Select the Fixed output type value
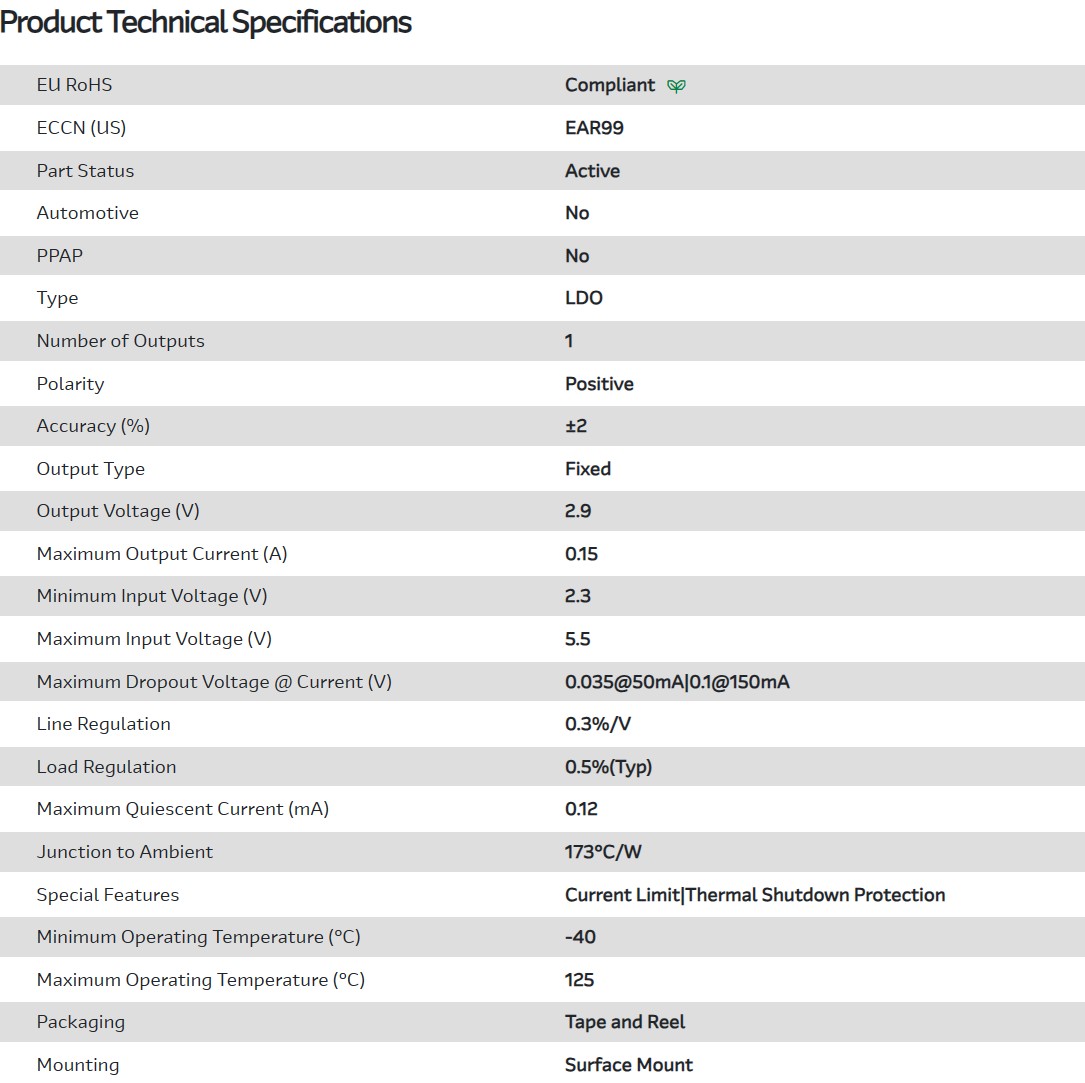This screenshot has height=1083, width=1085. (587, 469)
